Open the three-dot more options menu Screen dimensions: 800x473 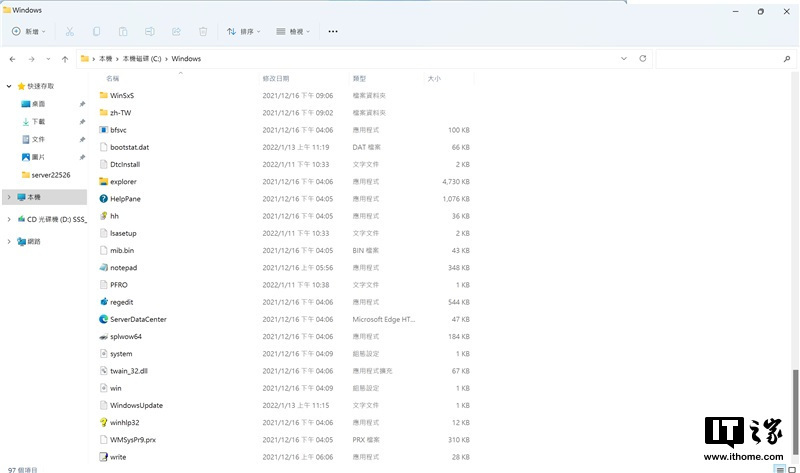pyautogui.click(x=333, y=31)
